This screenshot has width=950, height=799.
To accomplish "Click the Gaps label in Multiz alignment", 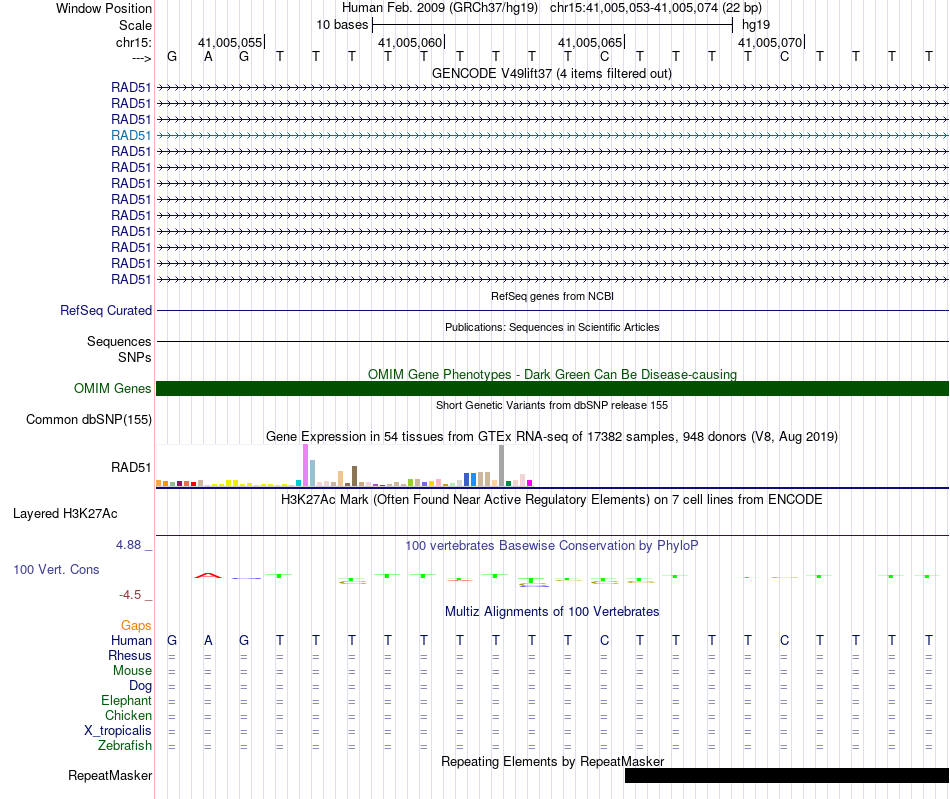I will 136,625.
